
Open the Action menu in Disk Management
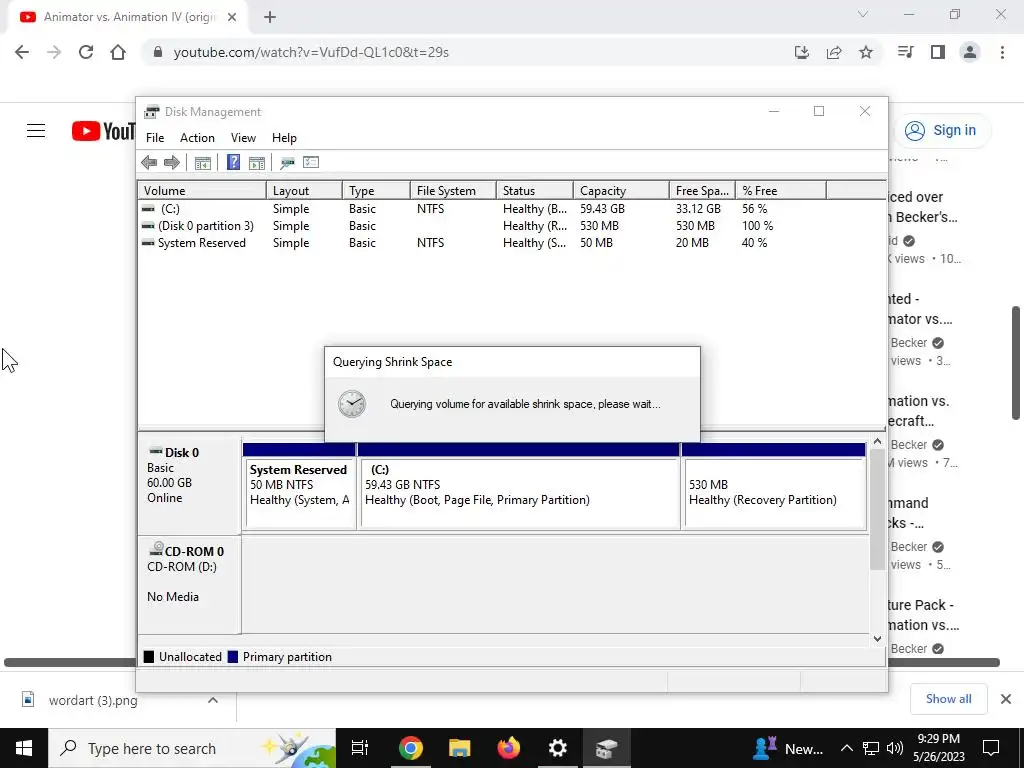pos(197,138)
